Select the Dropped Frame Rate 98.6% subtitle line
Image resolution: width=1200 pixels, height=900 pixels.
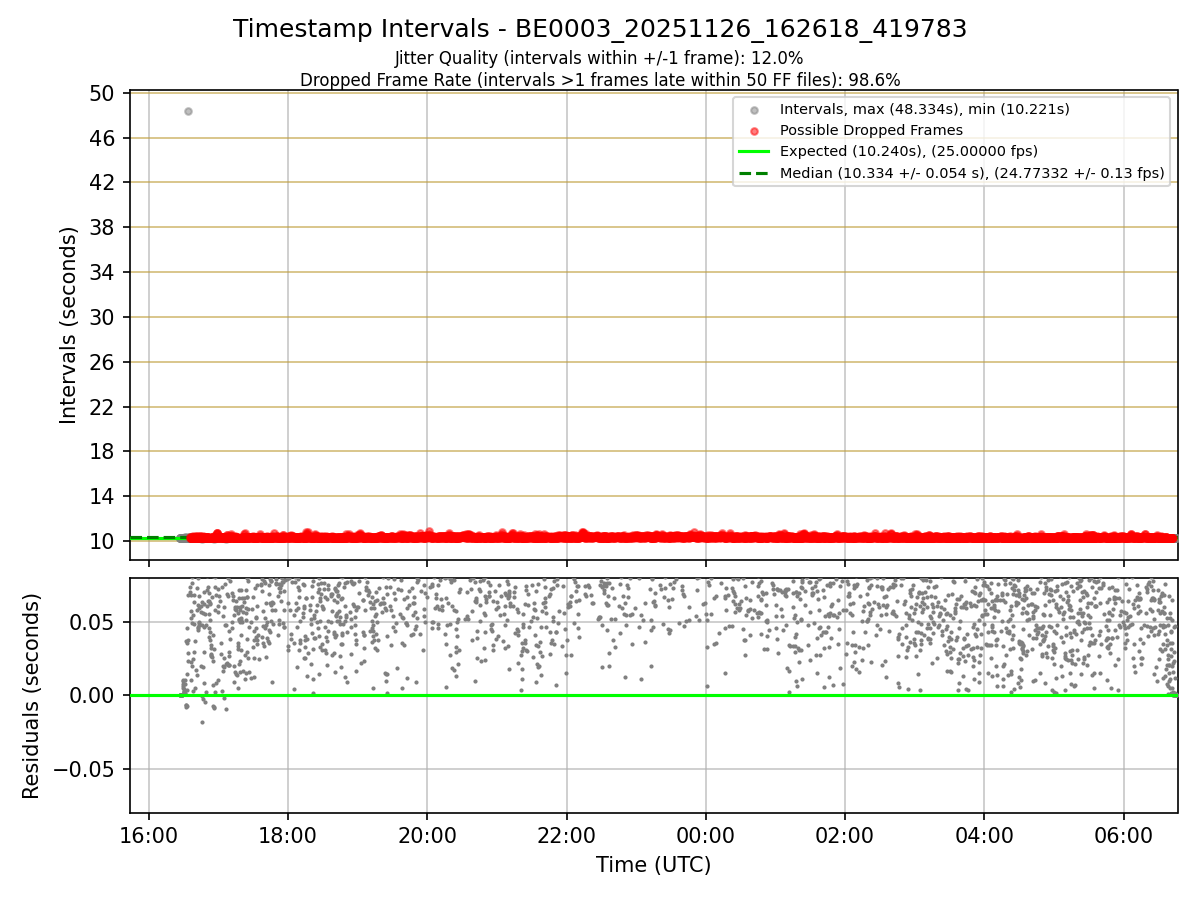[600, 80]
